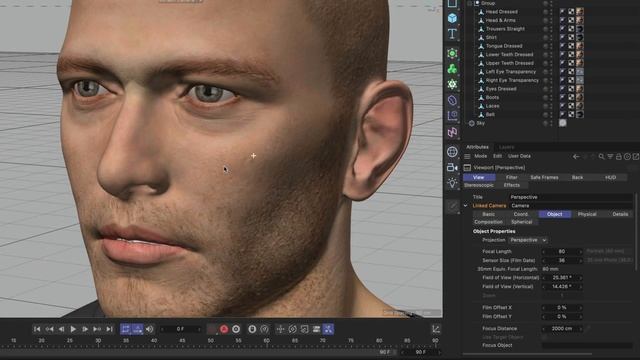Open the green Volume Builder gear icon
Image resolution: width=640 pixels, height=360 pixels.
(452, 84)
